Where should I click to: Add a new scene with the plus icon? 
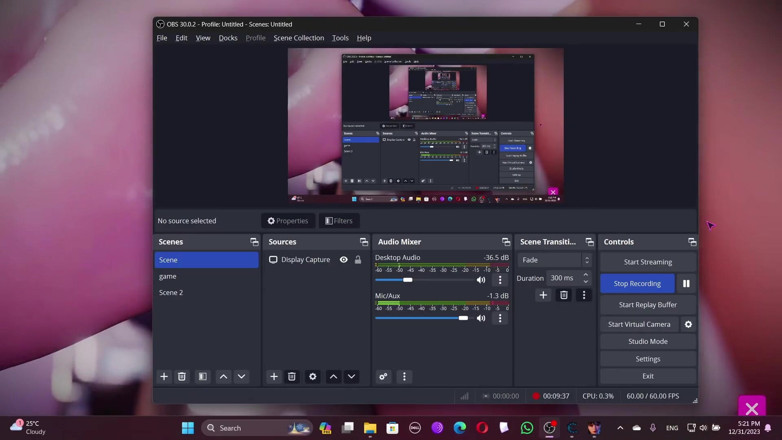164,377
